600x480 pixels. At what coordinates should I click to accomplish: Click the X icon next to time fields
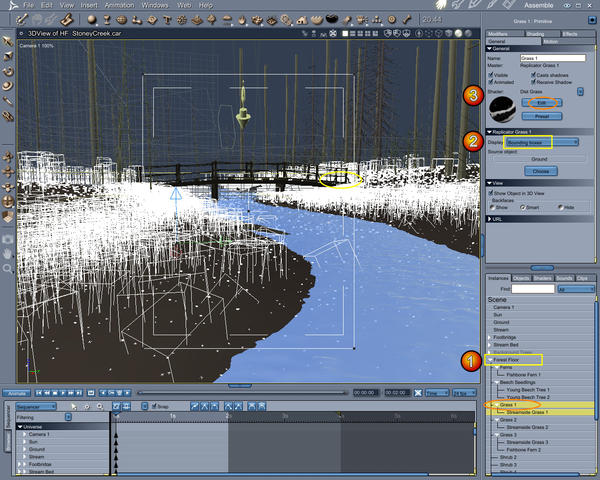[418, 393]
